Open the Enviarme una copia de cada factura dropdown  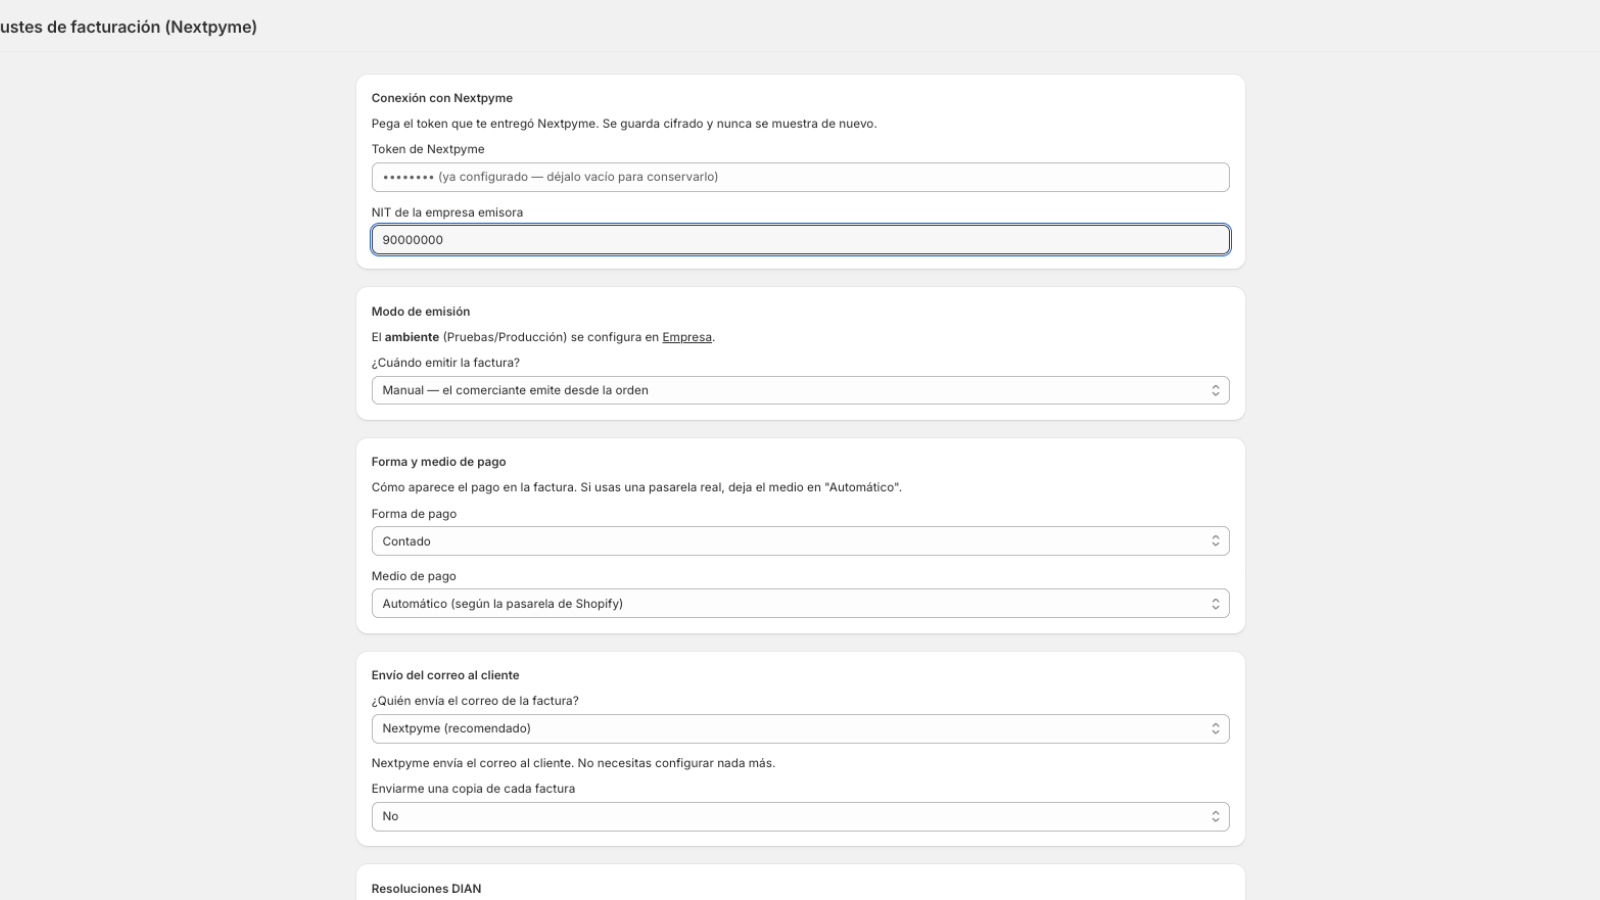(x=800, y=816)
